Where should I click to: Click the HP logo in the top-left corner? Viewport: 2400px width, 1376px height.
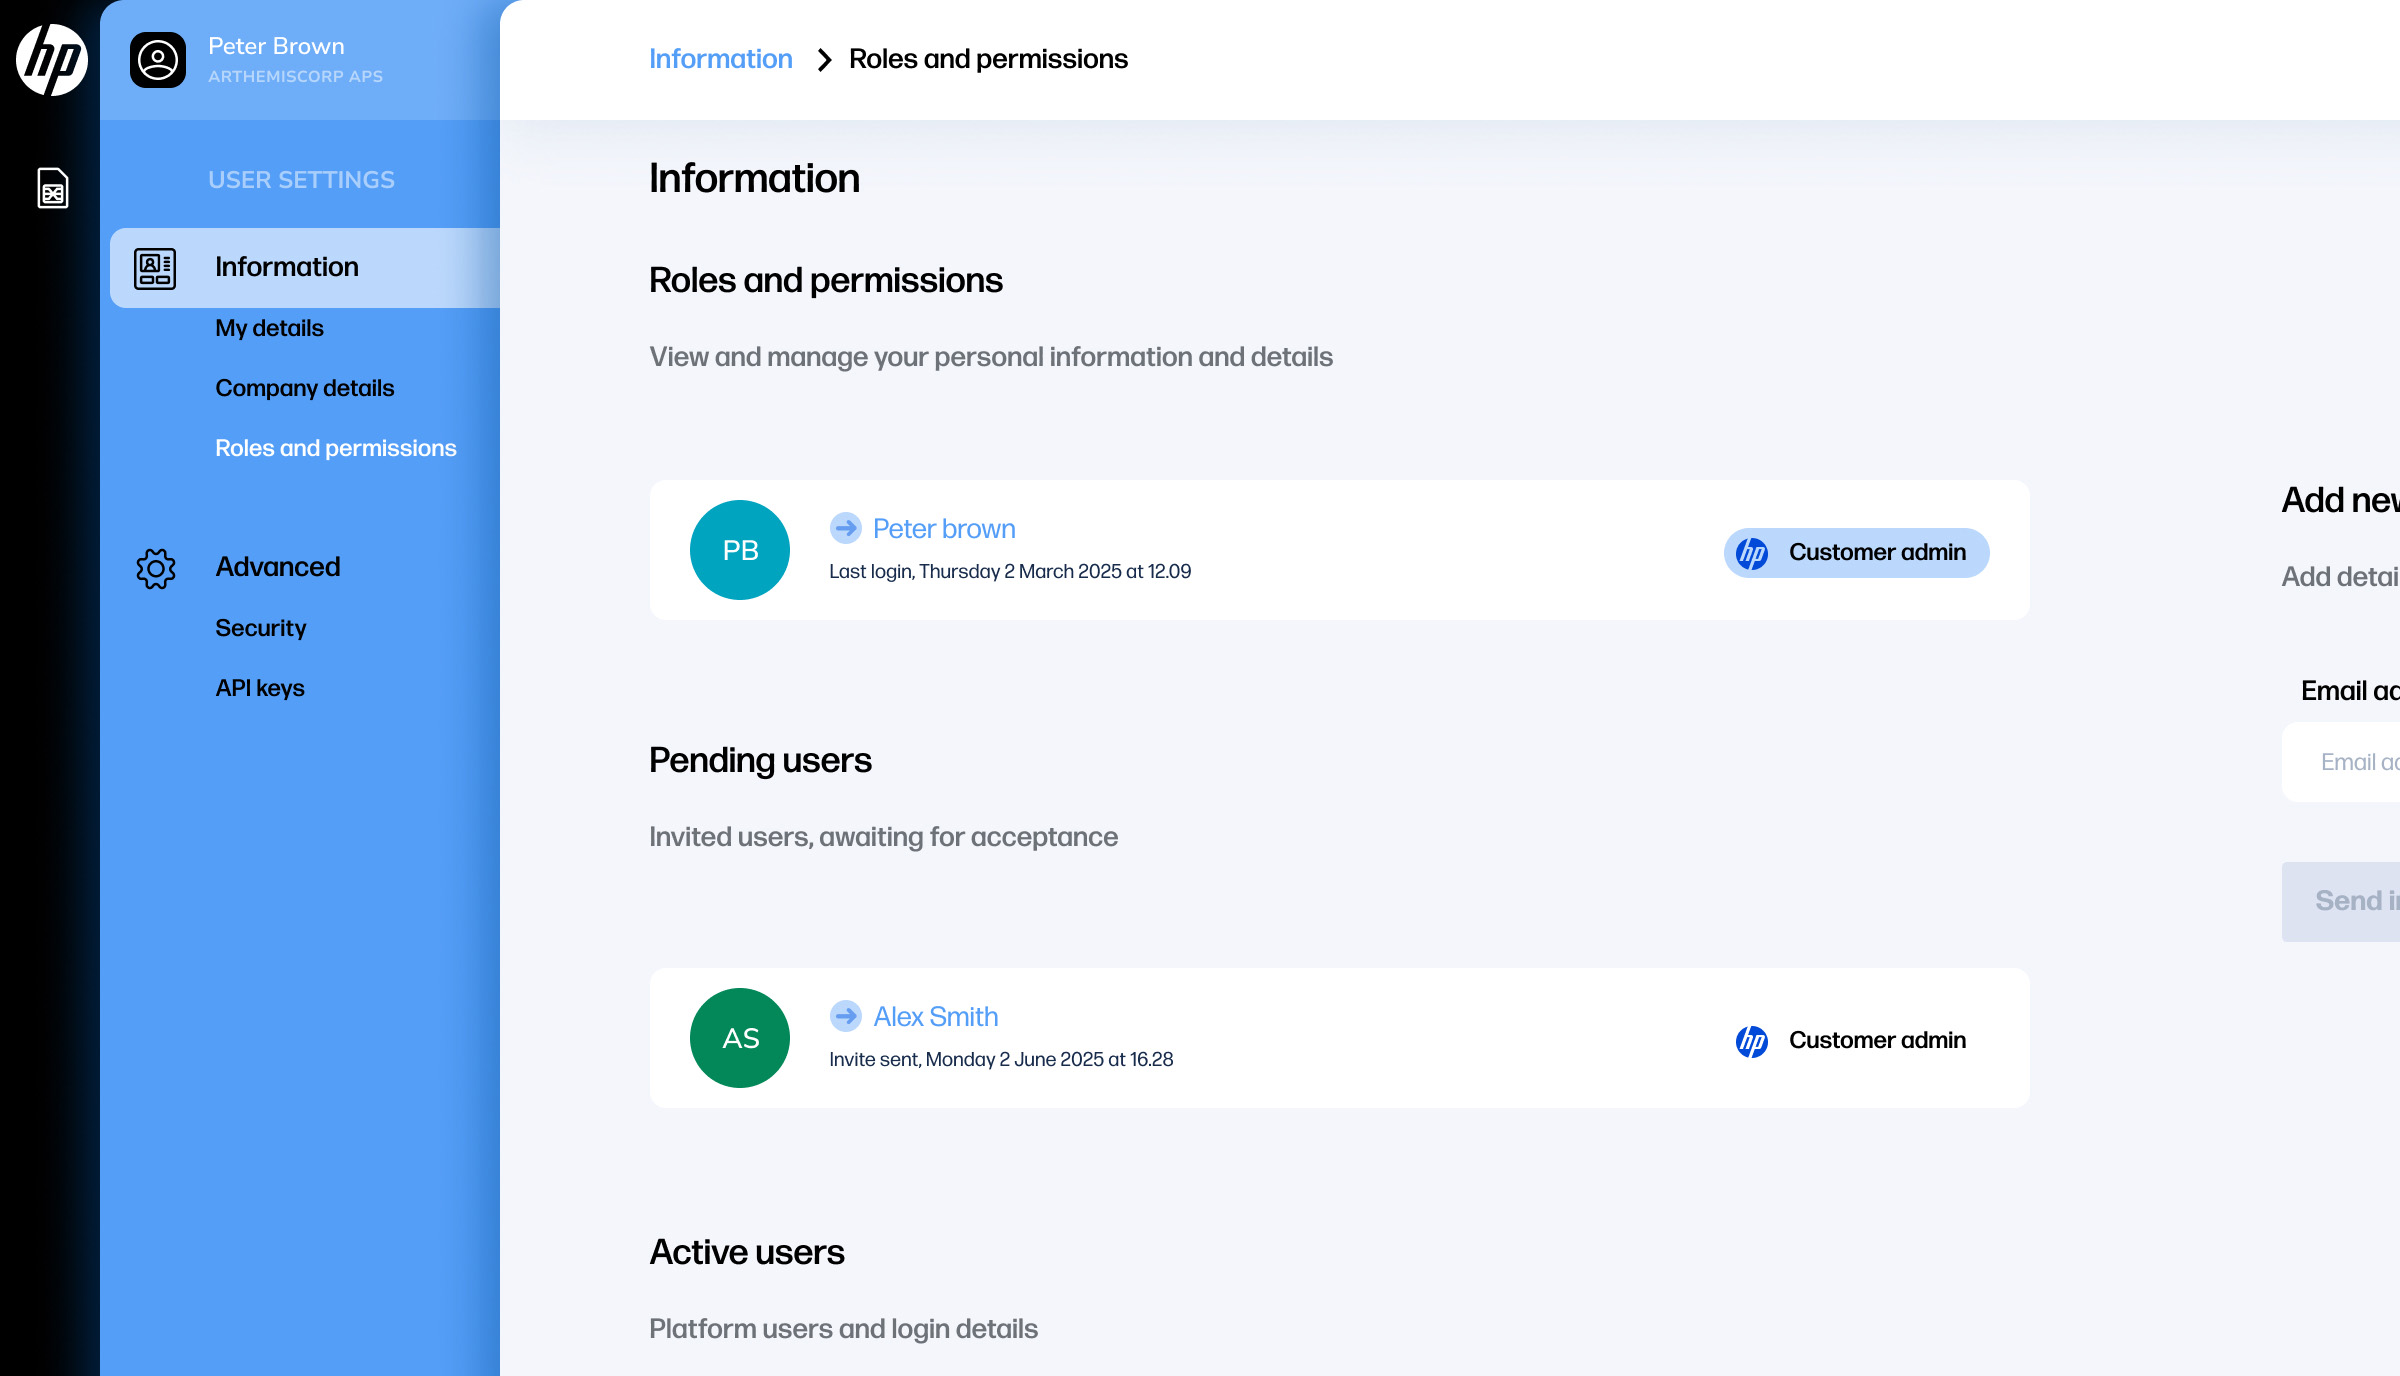(x=52, y=60)
